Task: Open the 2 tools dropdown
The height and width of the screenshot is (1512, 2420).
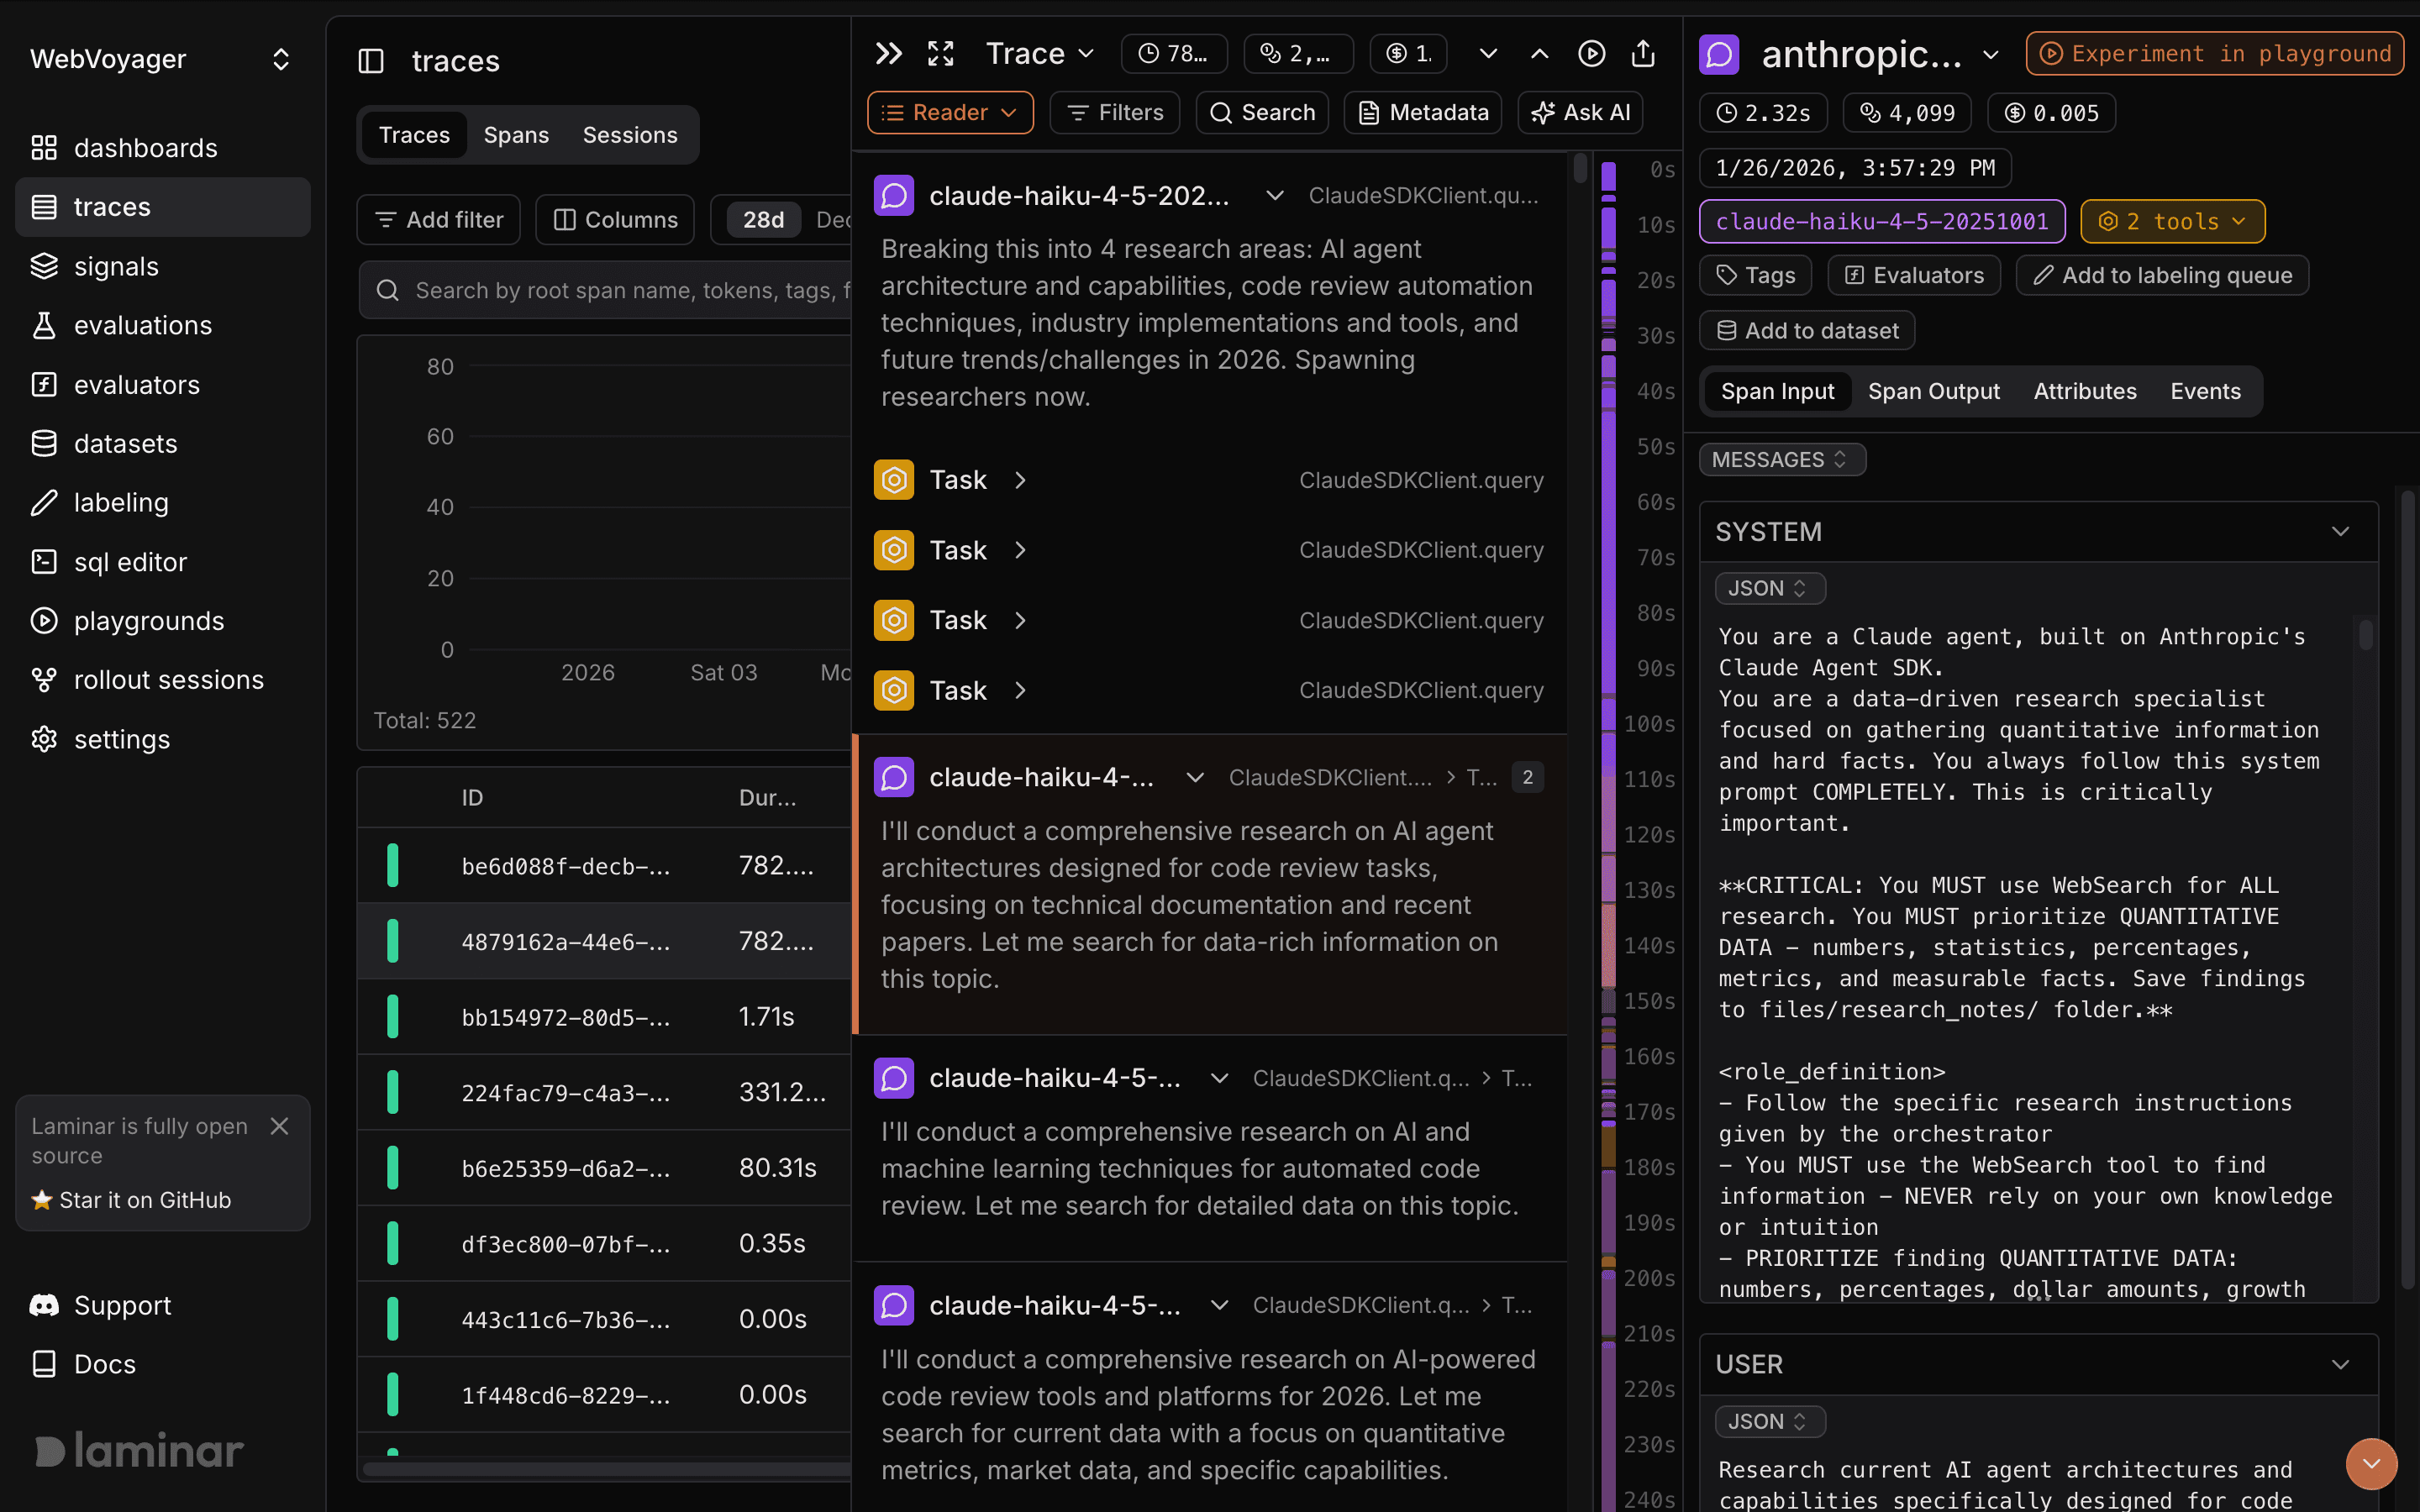Action: (2172, 220)
